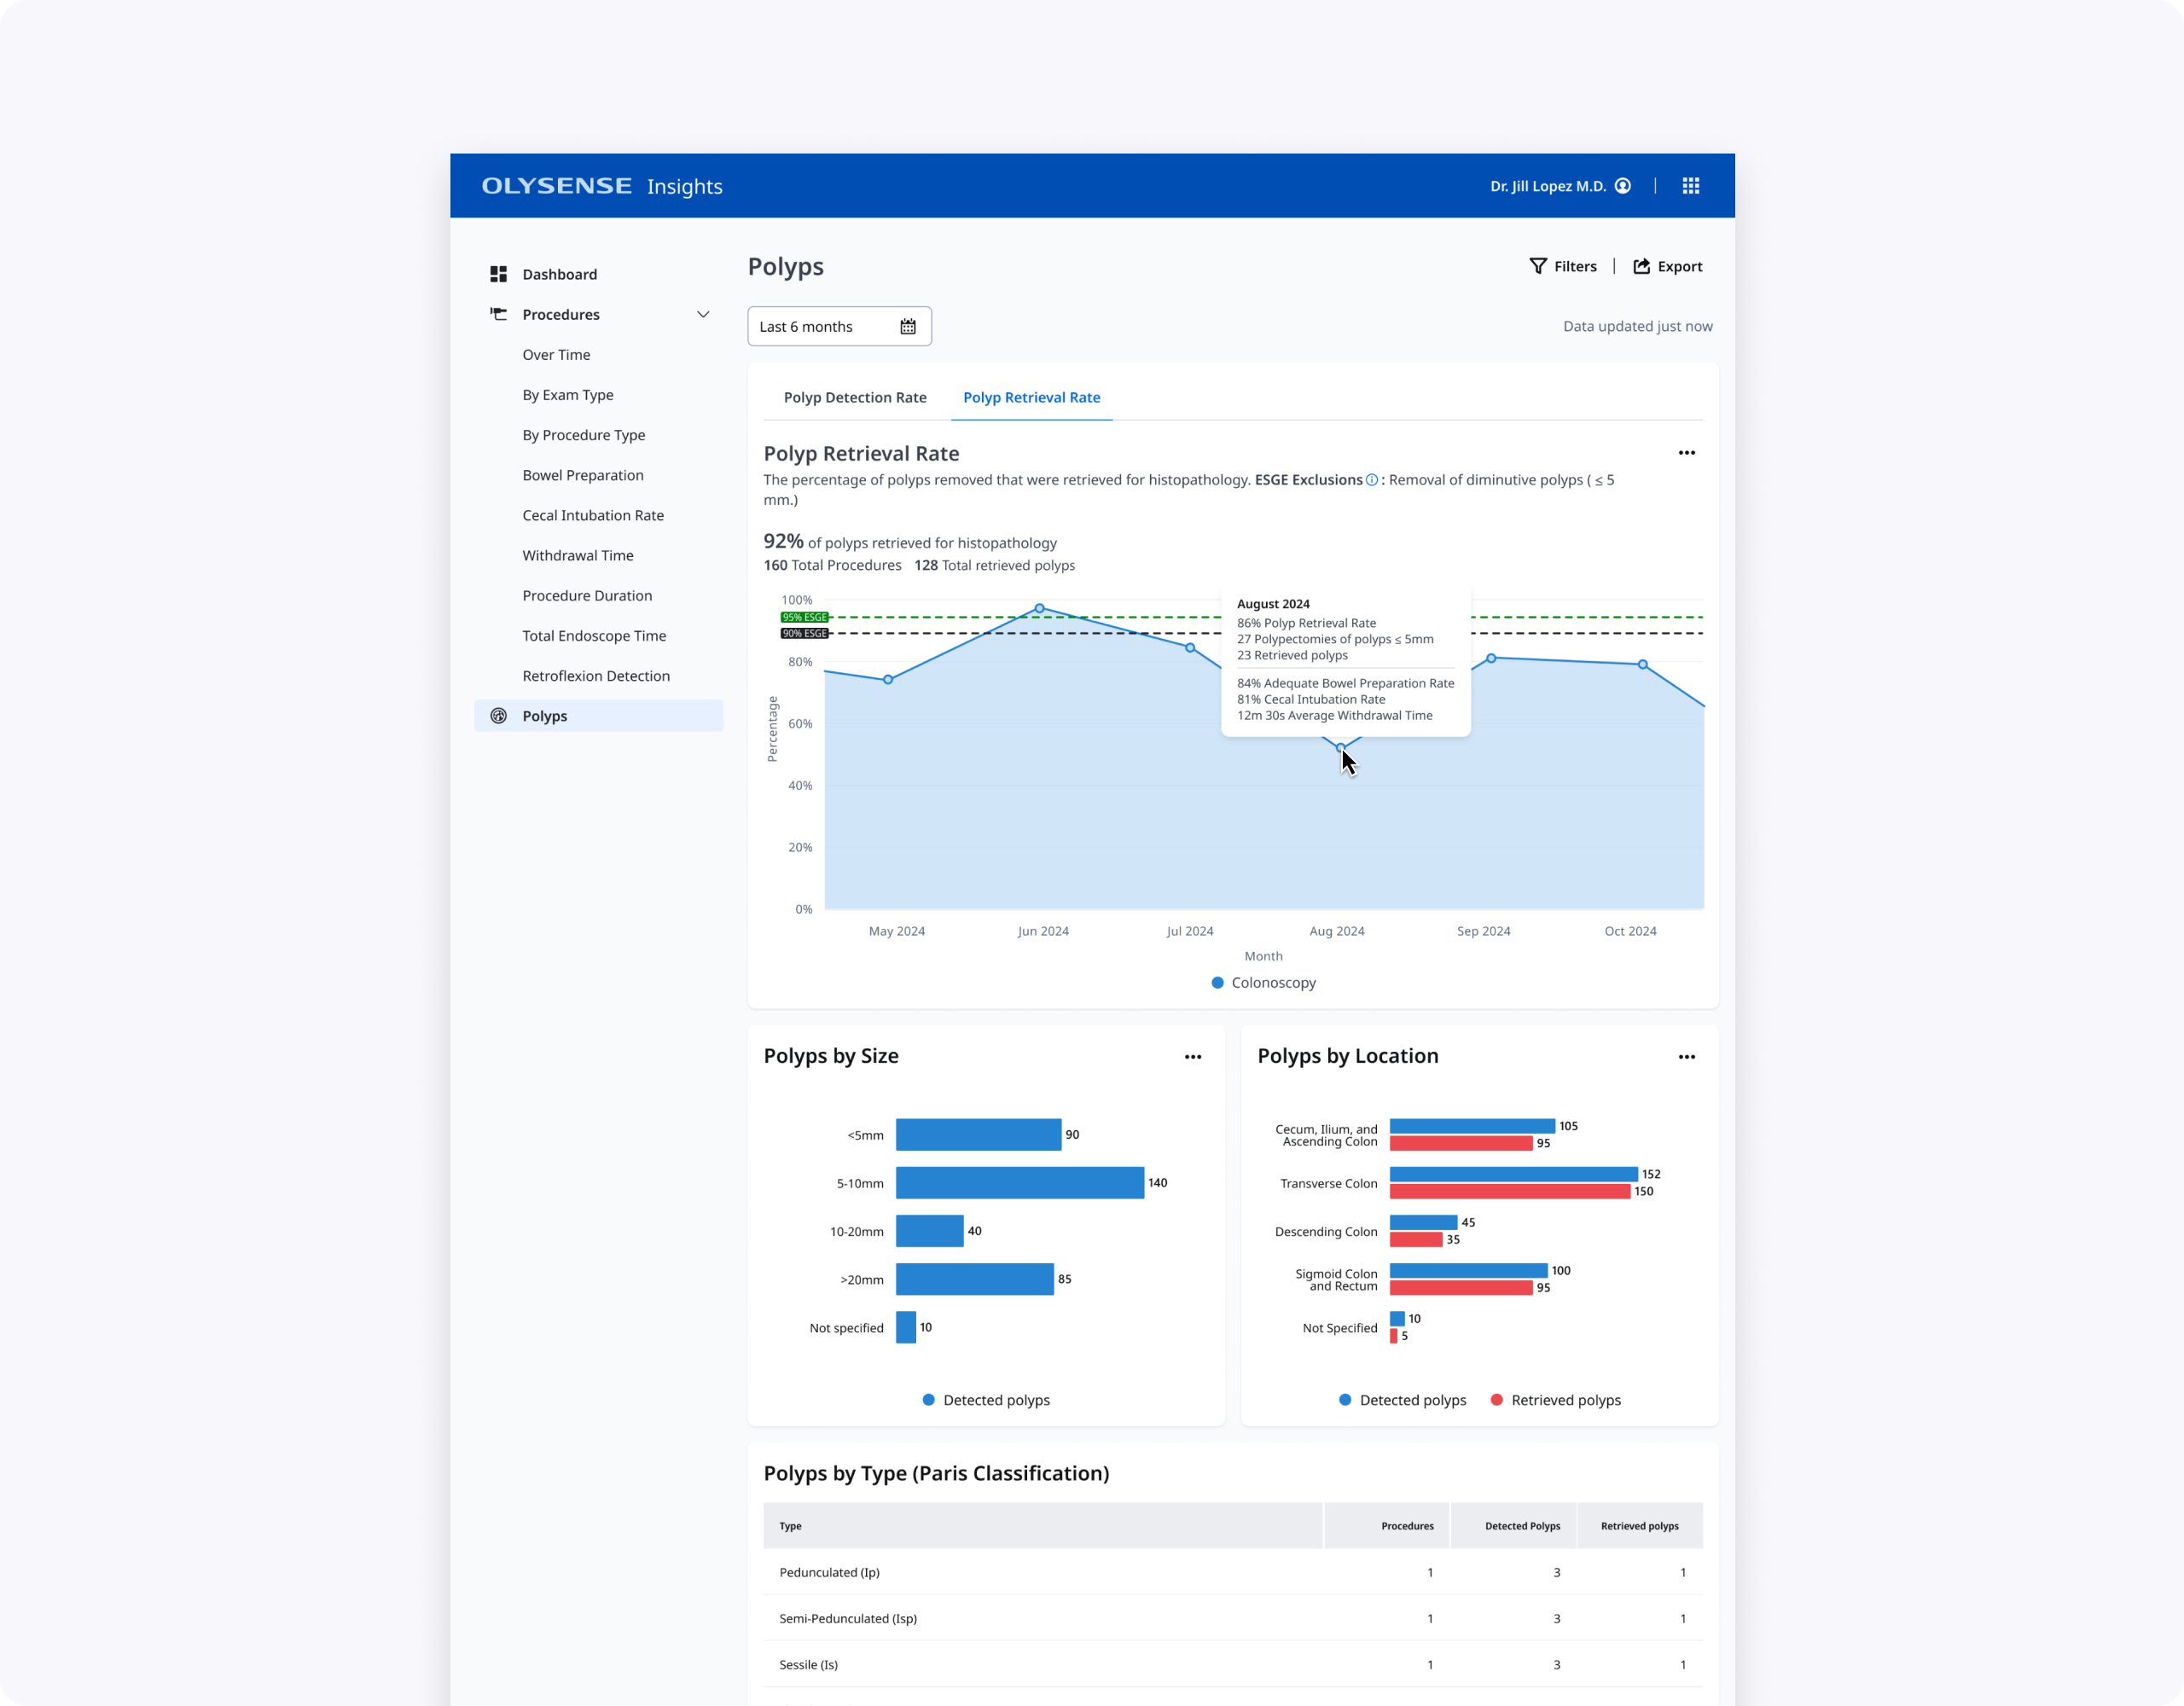Open Cecal Intubation Rate page
2184x1706 pixels.
click(x=592, y=515)
